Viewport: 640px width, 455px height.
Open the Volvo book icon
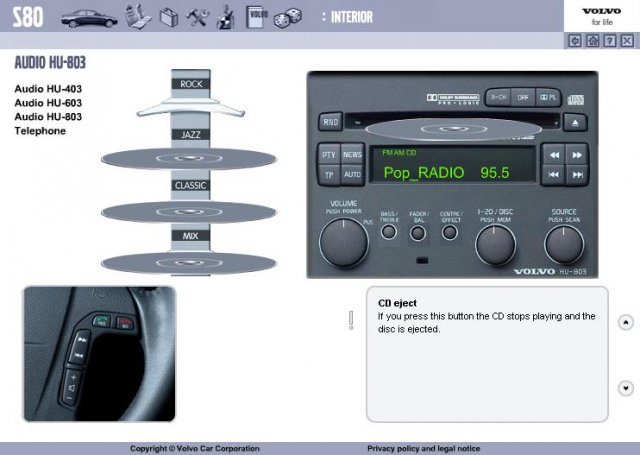coord(257,17)
